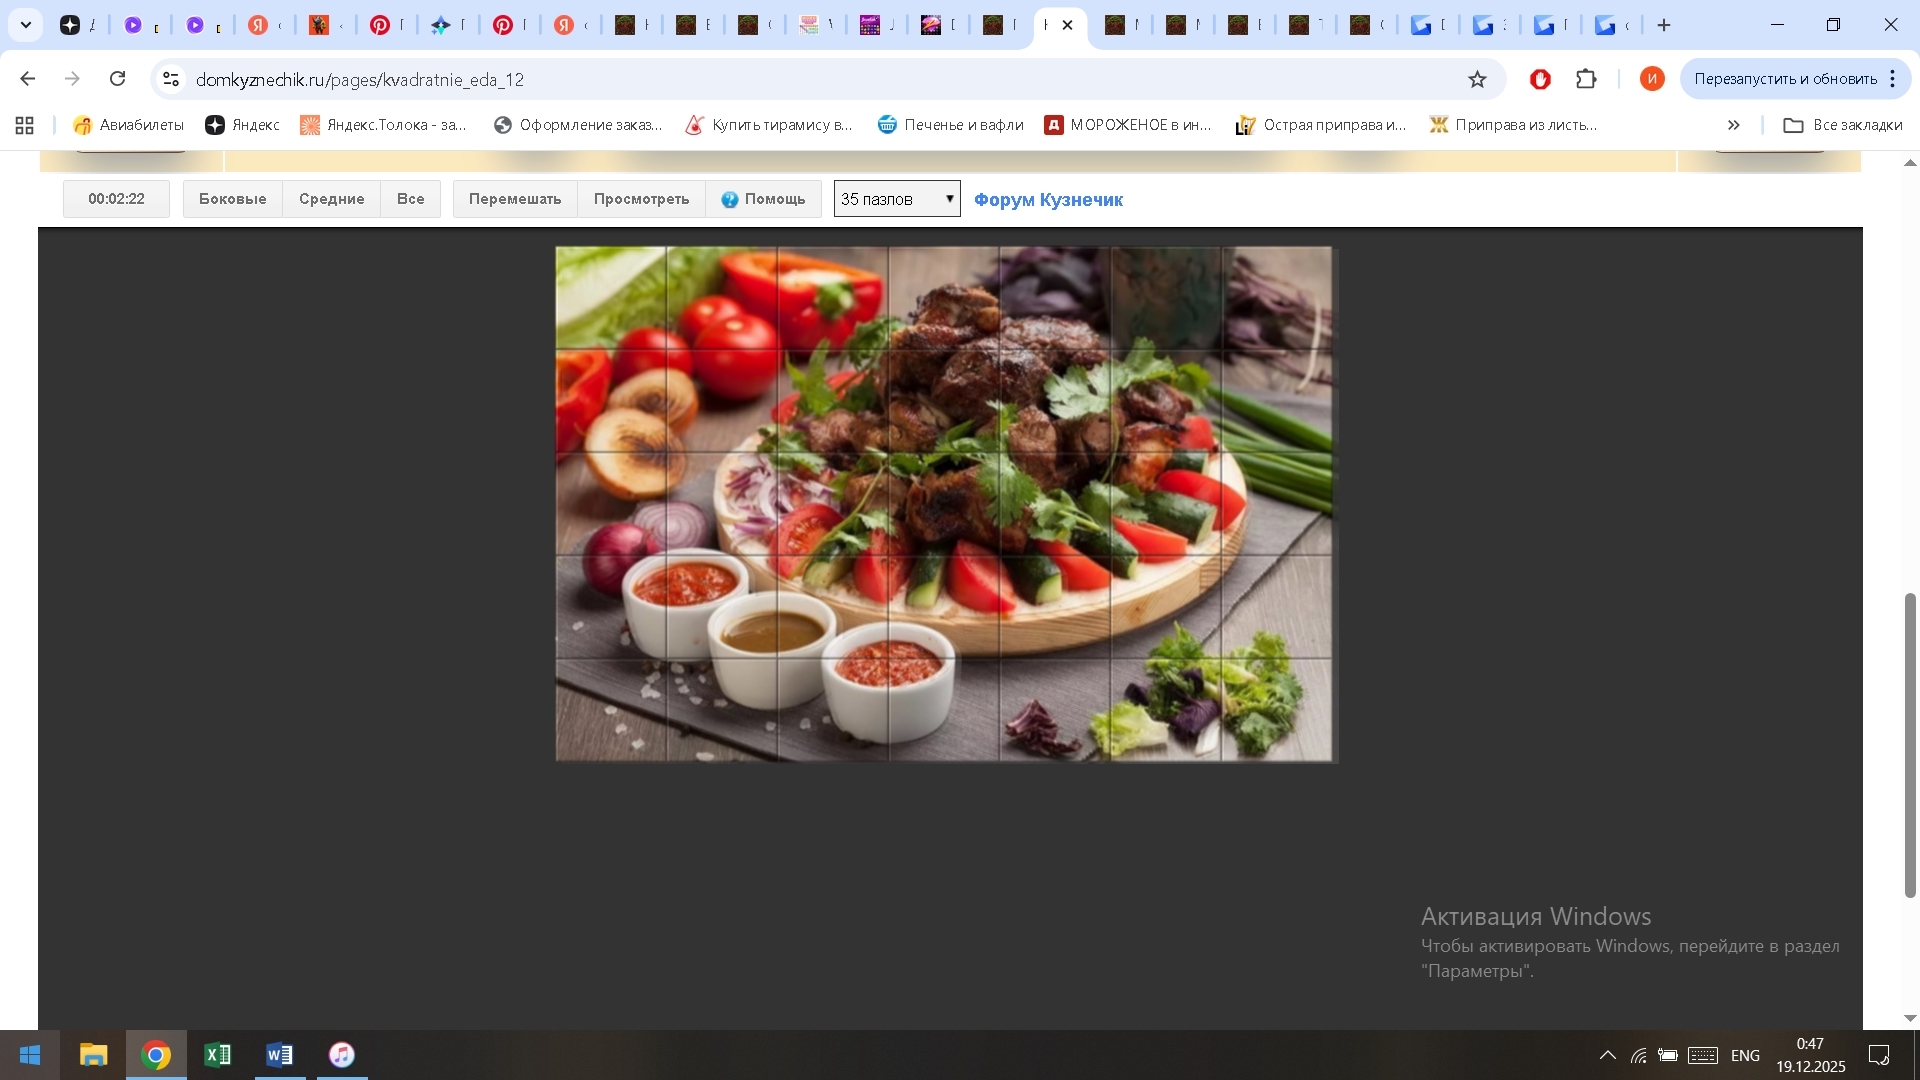Open the 35 пазлов piece-count dropdown
The width and height of the screenshot is (1920, 1080).
click(x=897, y=199)
